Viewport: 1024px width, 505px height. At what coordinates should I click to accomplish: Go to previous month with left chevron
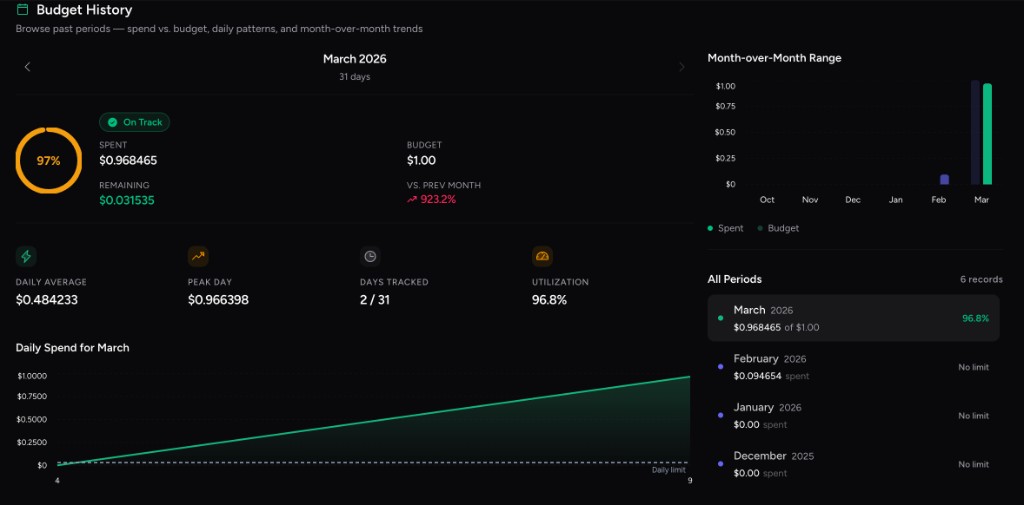pyautogui.click(x=27, y=67)
